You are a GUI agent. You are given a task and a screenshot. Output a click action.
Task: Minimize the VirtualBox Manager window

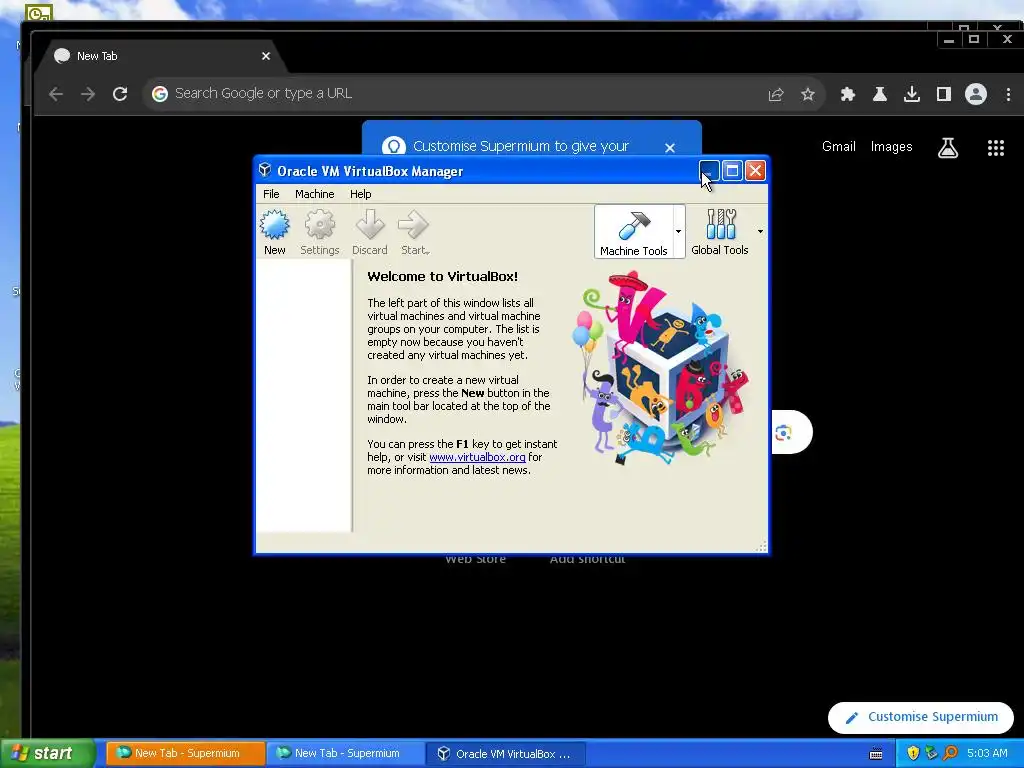[x=709, y=171]
